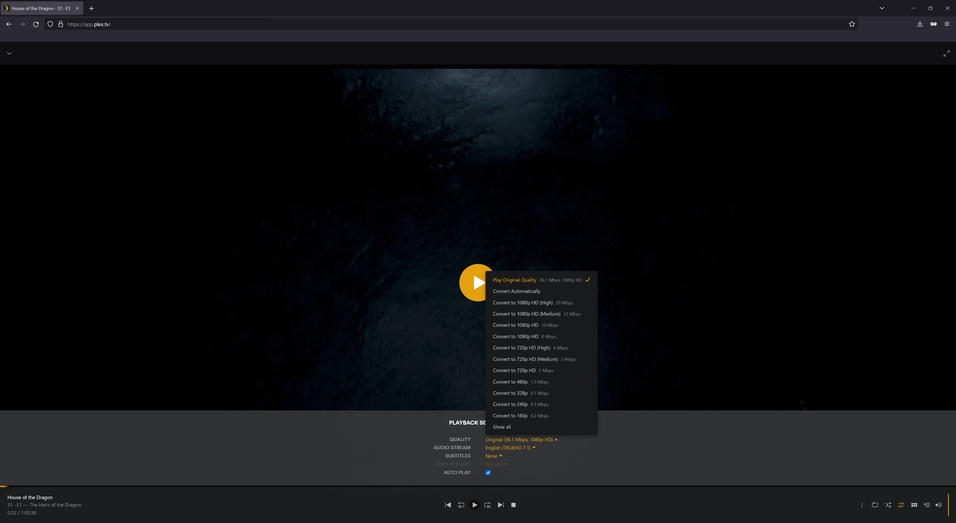Viewport: 956px width, 523px height.
Task: Open the Quality dropdown showing Original 36.1 Mbps
Action: click(521, 439)
